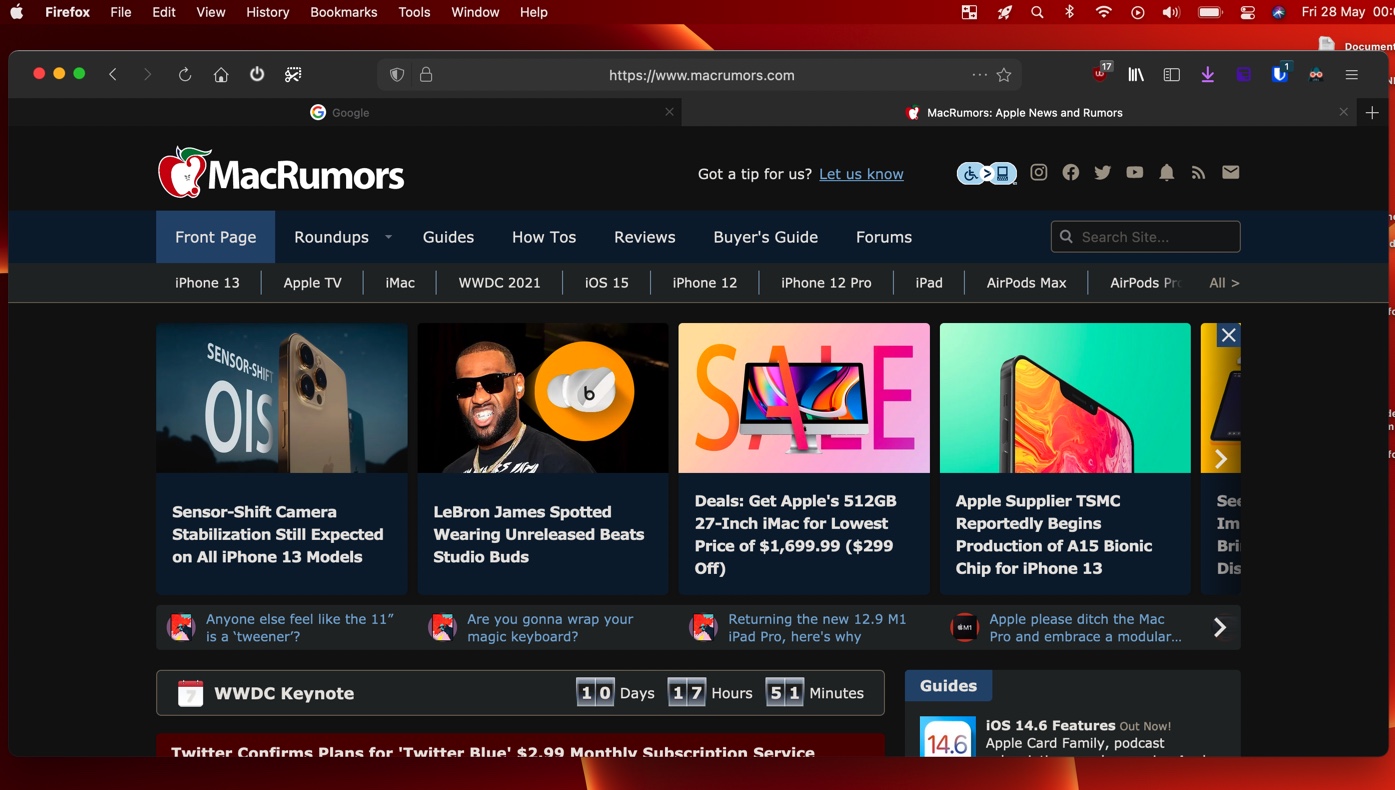Open the Buyer's Guide nav item
This screenshot has width=1395, height=790.
click(x=766, y=237)
